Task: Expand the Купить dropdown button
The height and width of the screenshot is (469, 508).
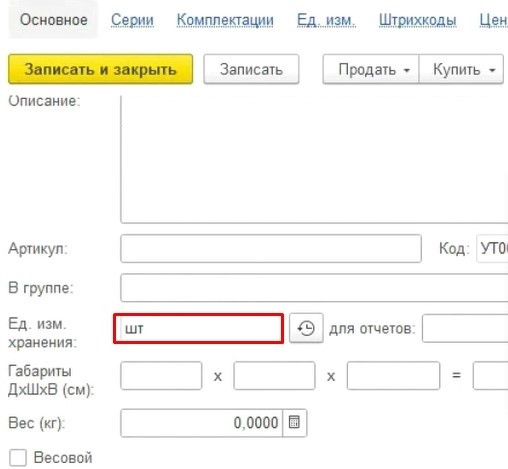Action: coord(461,69)
